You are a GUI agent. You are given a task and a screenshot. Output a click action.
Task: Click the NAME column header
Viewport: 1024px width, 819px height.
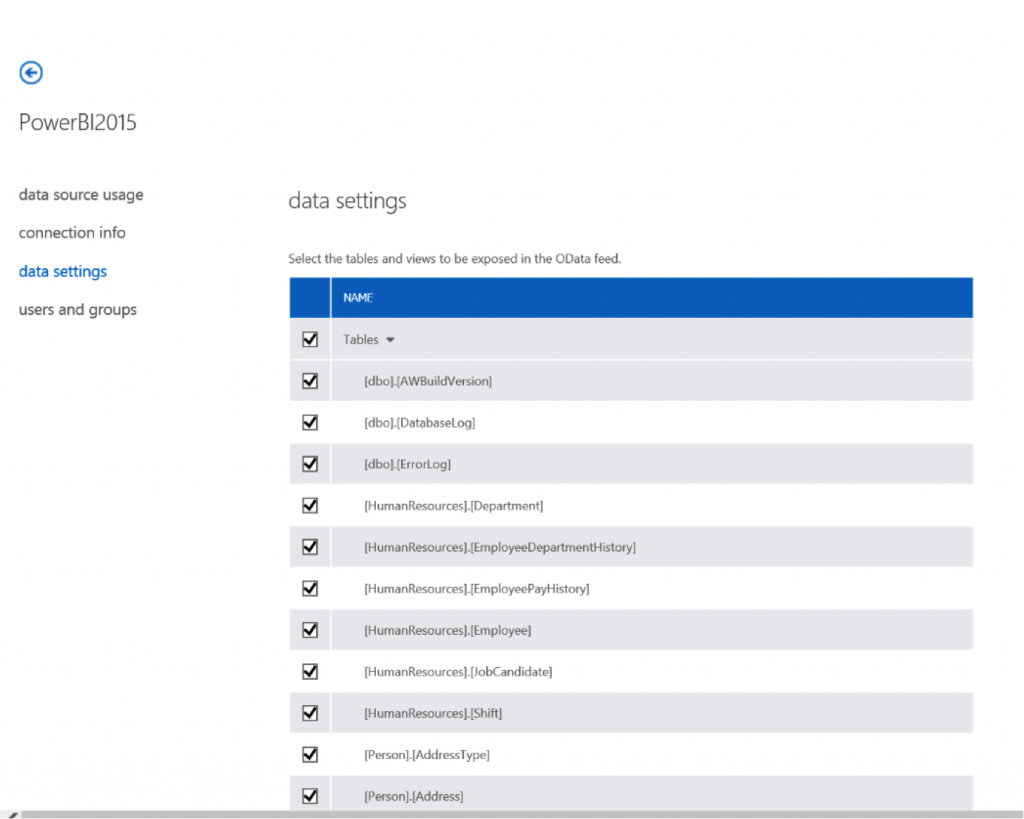coord(359,298)
